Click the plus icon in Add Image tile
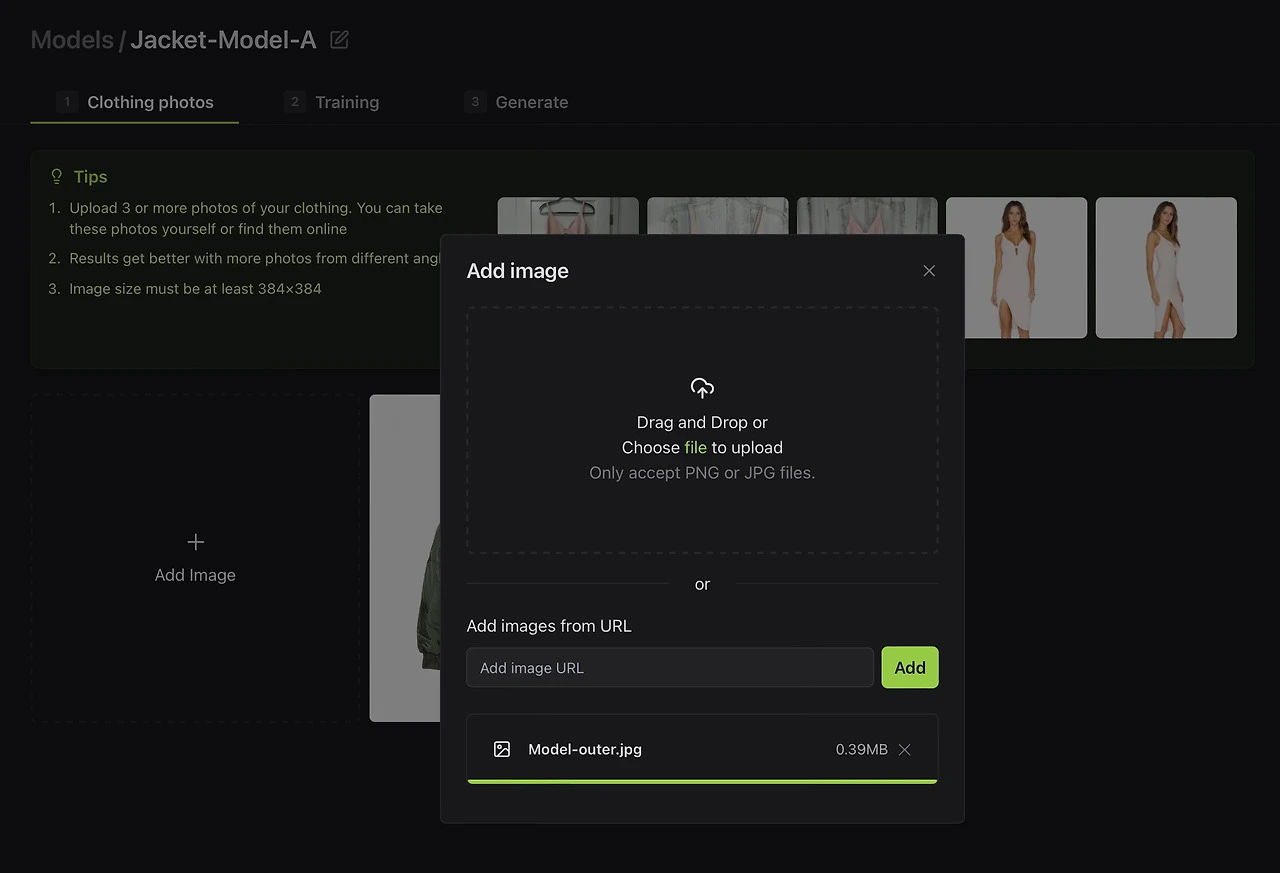 pos(196,542)
